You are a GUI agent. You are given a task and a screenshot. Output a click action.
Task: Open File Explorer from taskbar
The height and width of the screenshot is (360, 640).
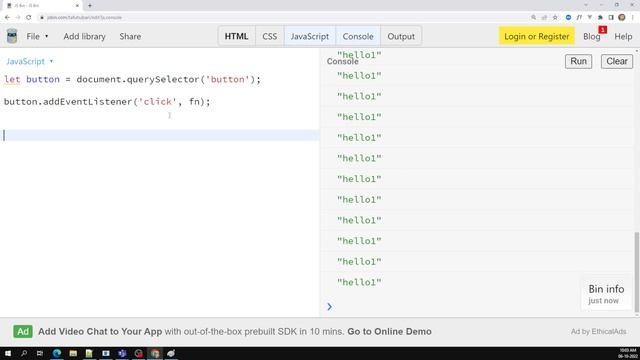(x=73, y=353)
